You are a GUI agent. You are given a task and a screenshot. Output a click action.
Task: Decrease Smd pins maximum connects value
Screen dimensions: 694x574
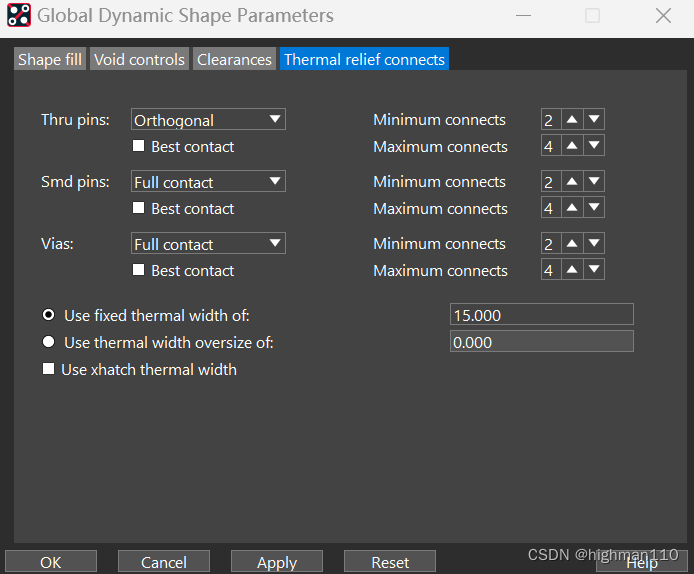pos(594,209)
